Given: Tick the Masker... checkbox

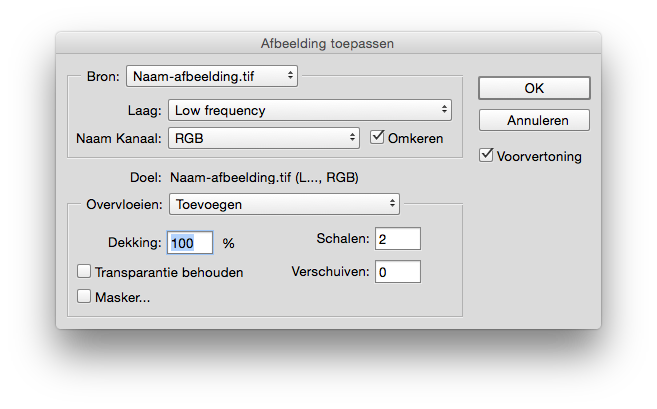Looking at the screenshot, I should coord(84,296).
